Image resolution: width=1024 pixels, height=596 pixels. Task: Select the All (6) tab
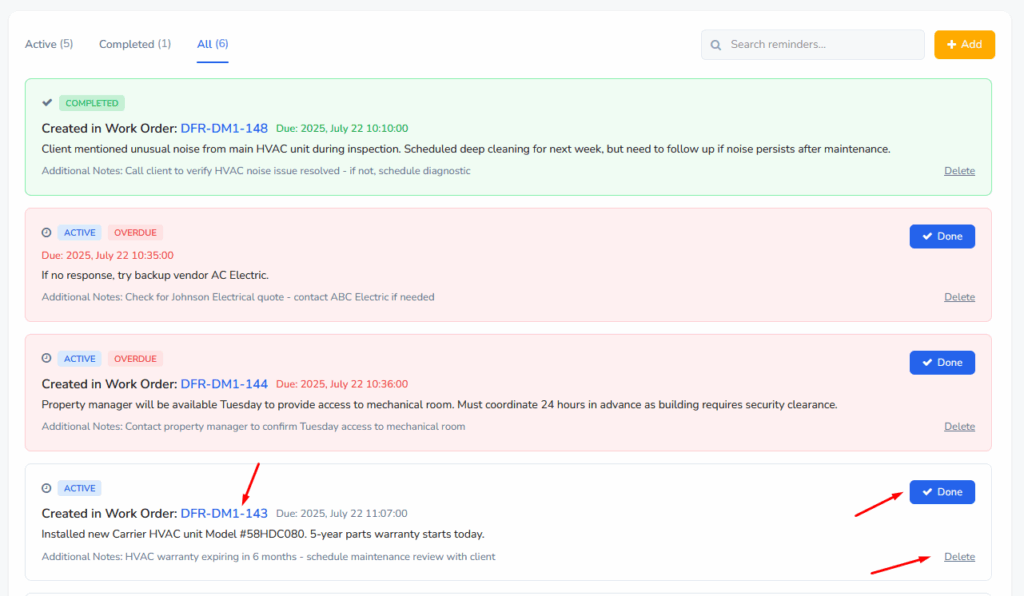click(x=212, y=44)
